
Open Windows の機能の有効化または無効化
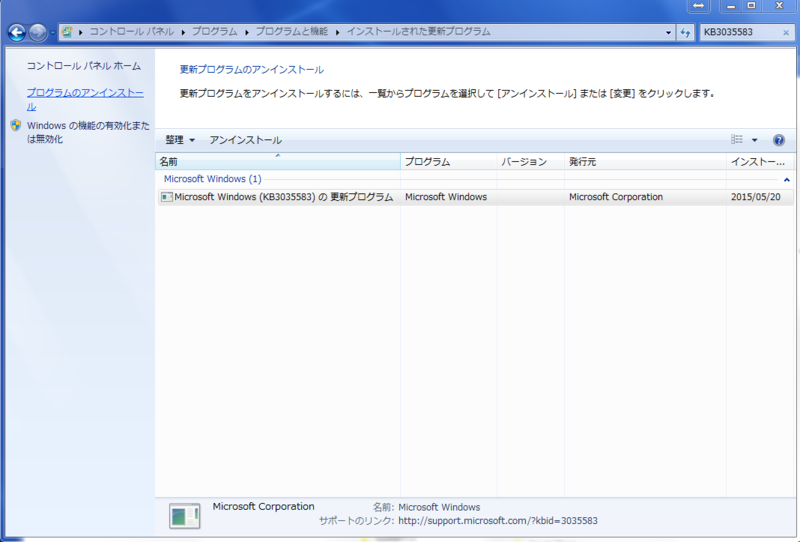[x=88, y=132]
